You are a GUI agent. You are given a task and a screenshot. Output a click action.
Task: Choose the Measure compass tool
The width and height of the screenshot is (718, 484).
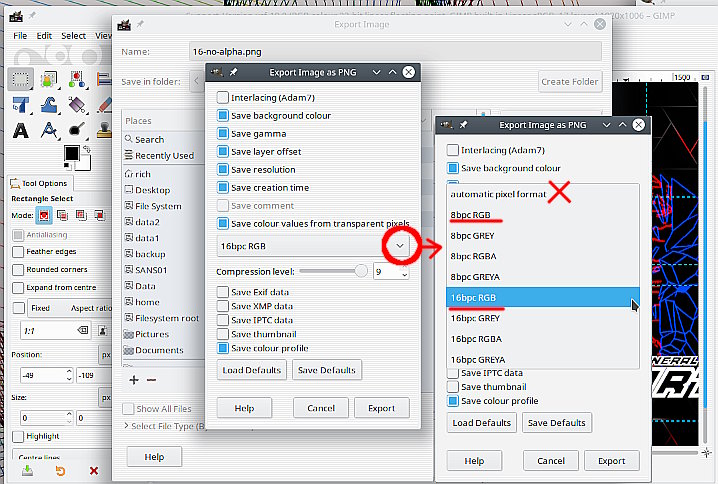pyautogui.click(x=49, y=131)
